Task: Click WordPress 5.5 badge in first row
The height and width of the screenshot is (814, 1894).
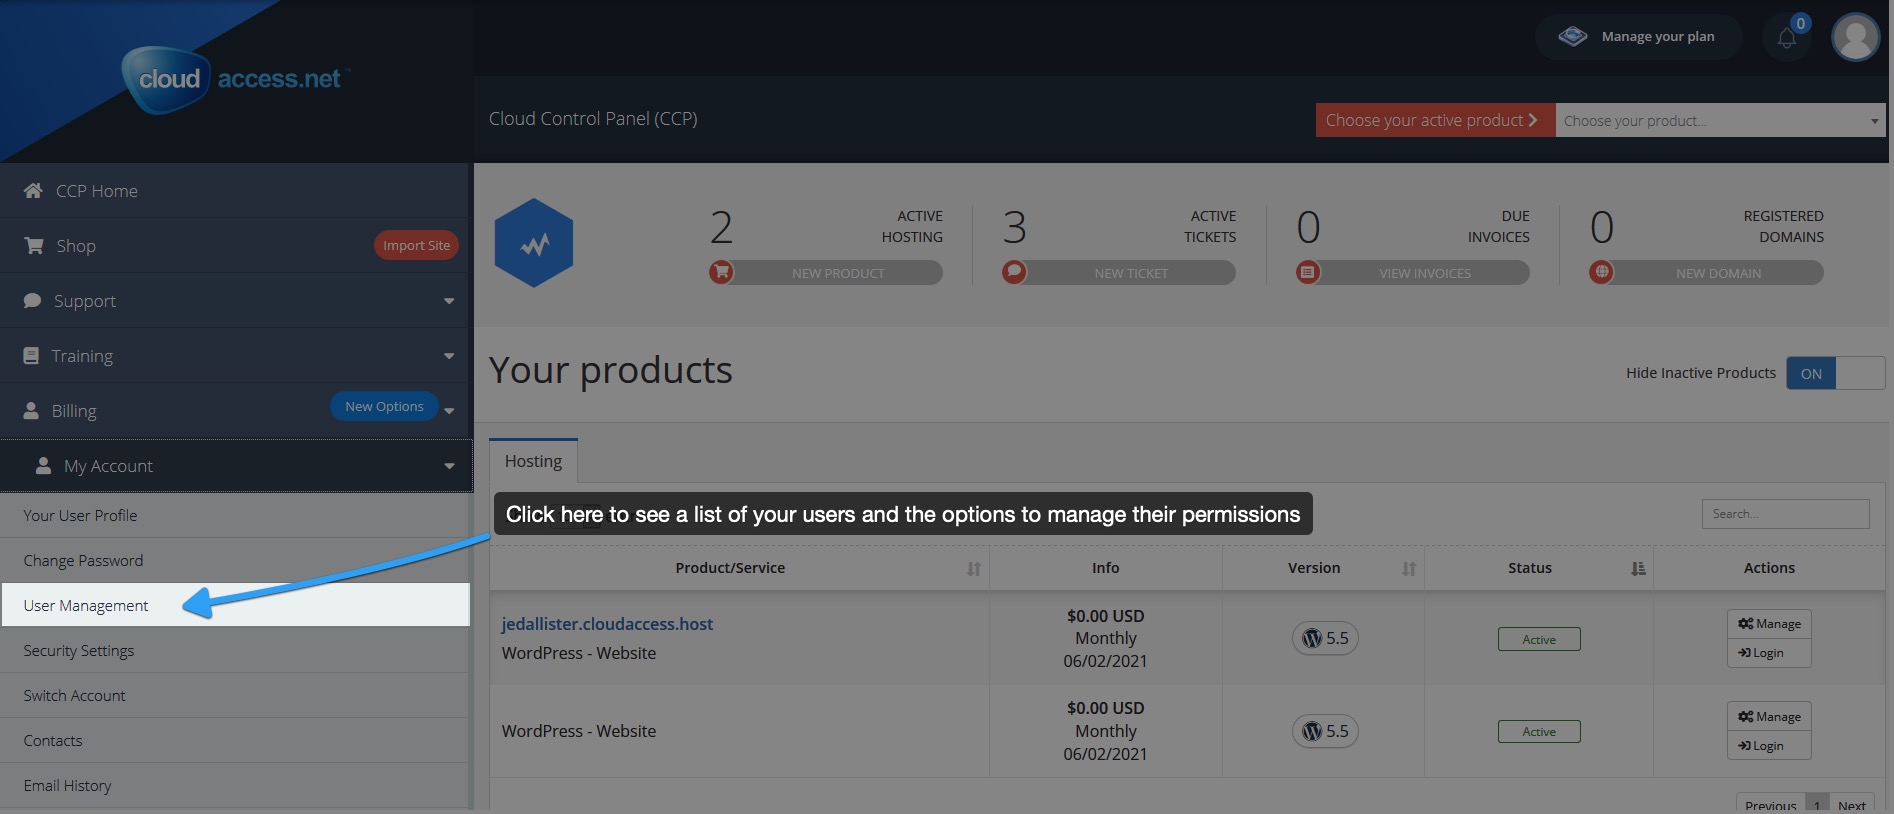Action: point(1325,638)
